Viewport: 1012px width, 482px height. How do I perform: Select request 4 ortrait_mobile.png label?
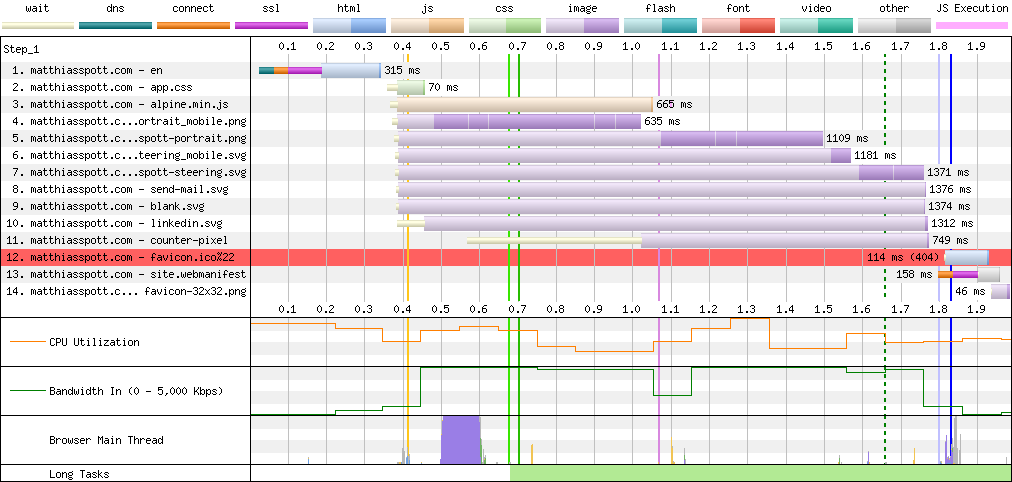coord(129,121)
